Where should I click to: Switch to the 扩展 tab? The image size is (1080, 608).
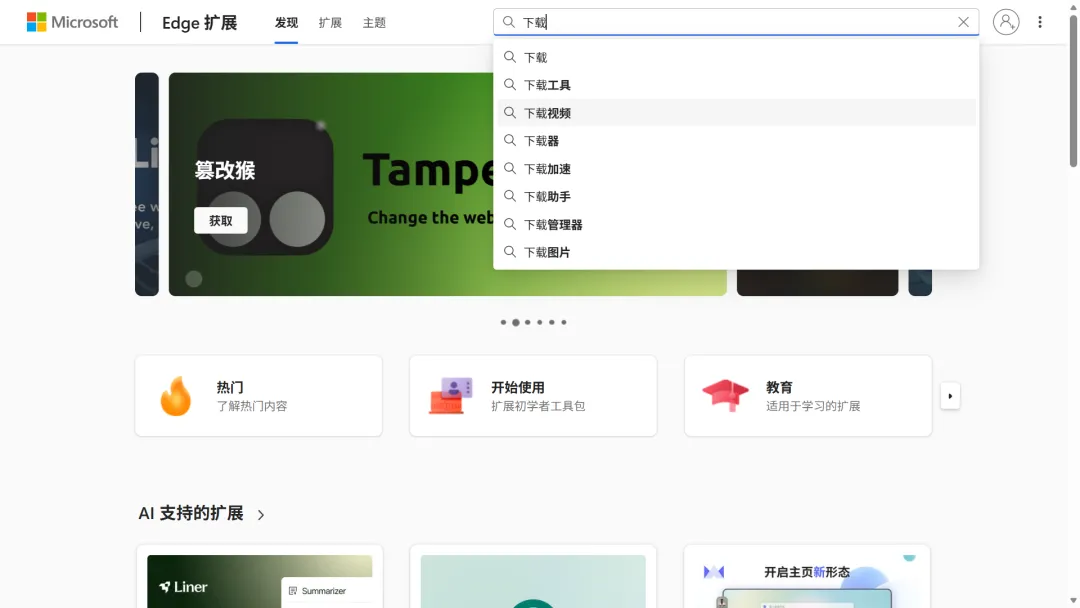330,23
